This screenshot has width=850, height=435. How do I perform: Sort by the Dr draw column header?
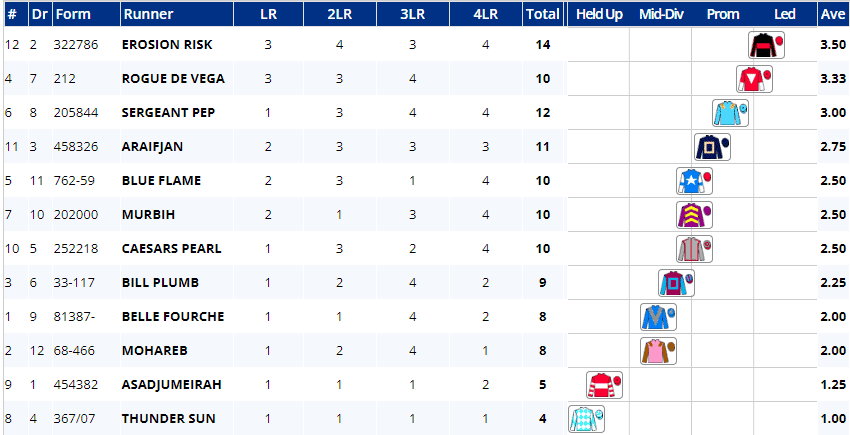pos(40,15)
